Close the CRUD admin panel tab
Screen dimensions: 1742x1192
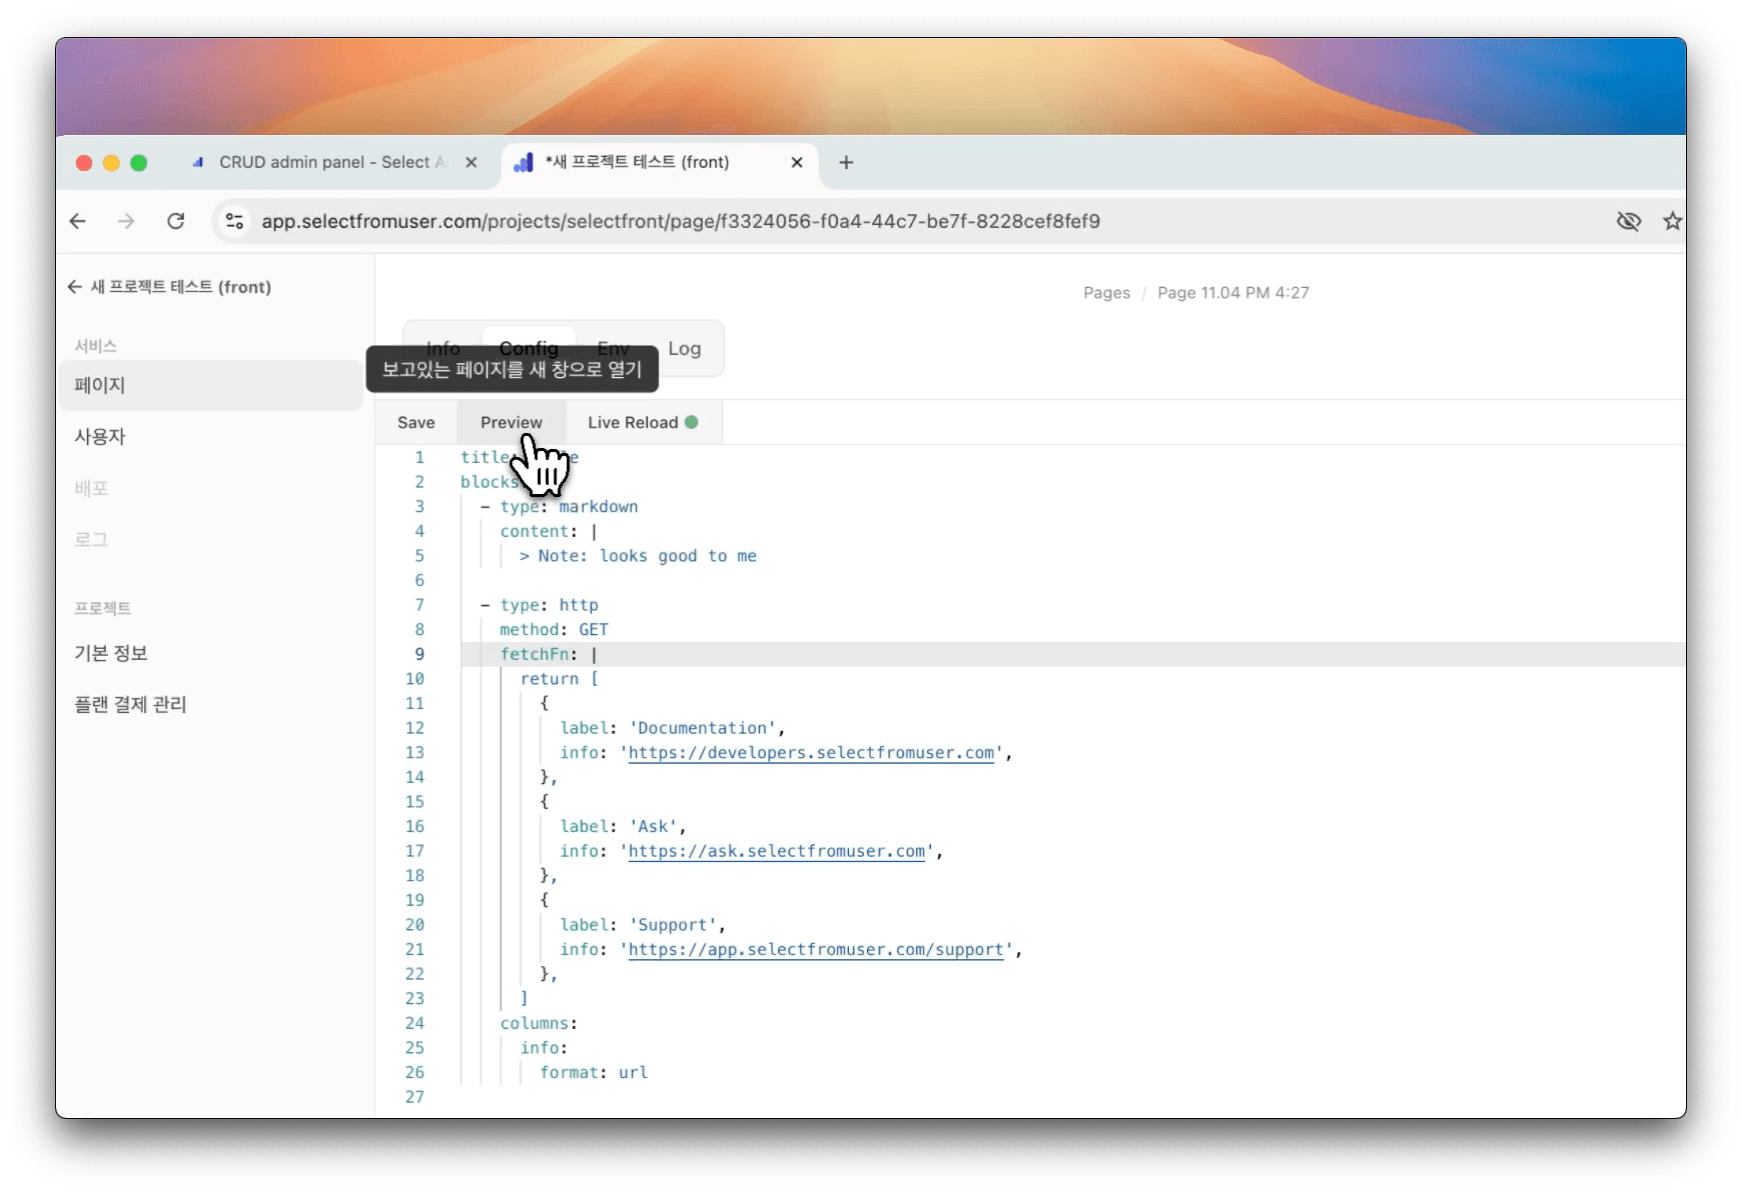[471, 162]
